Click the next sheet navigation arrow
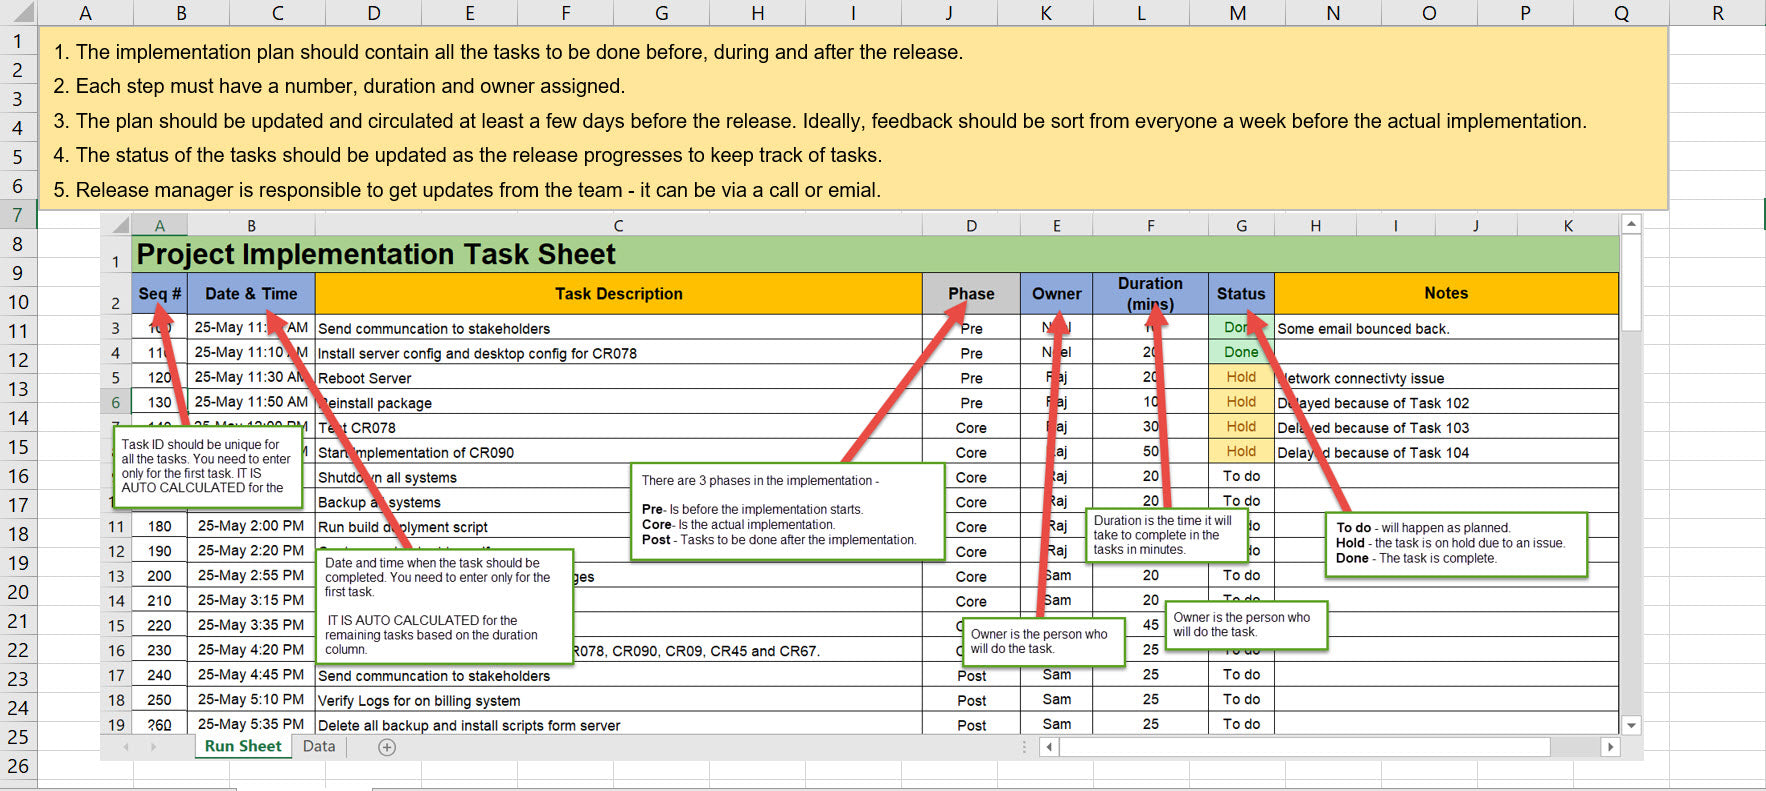 pos(153,747)
